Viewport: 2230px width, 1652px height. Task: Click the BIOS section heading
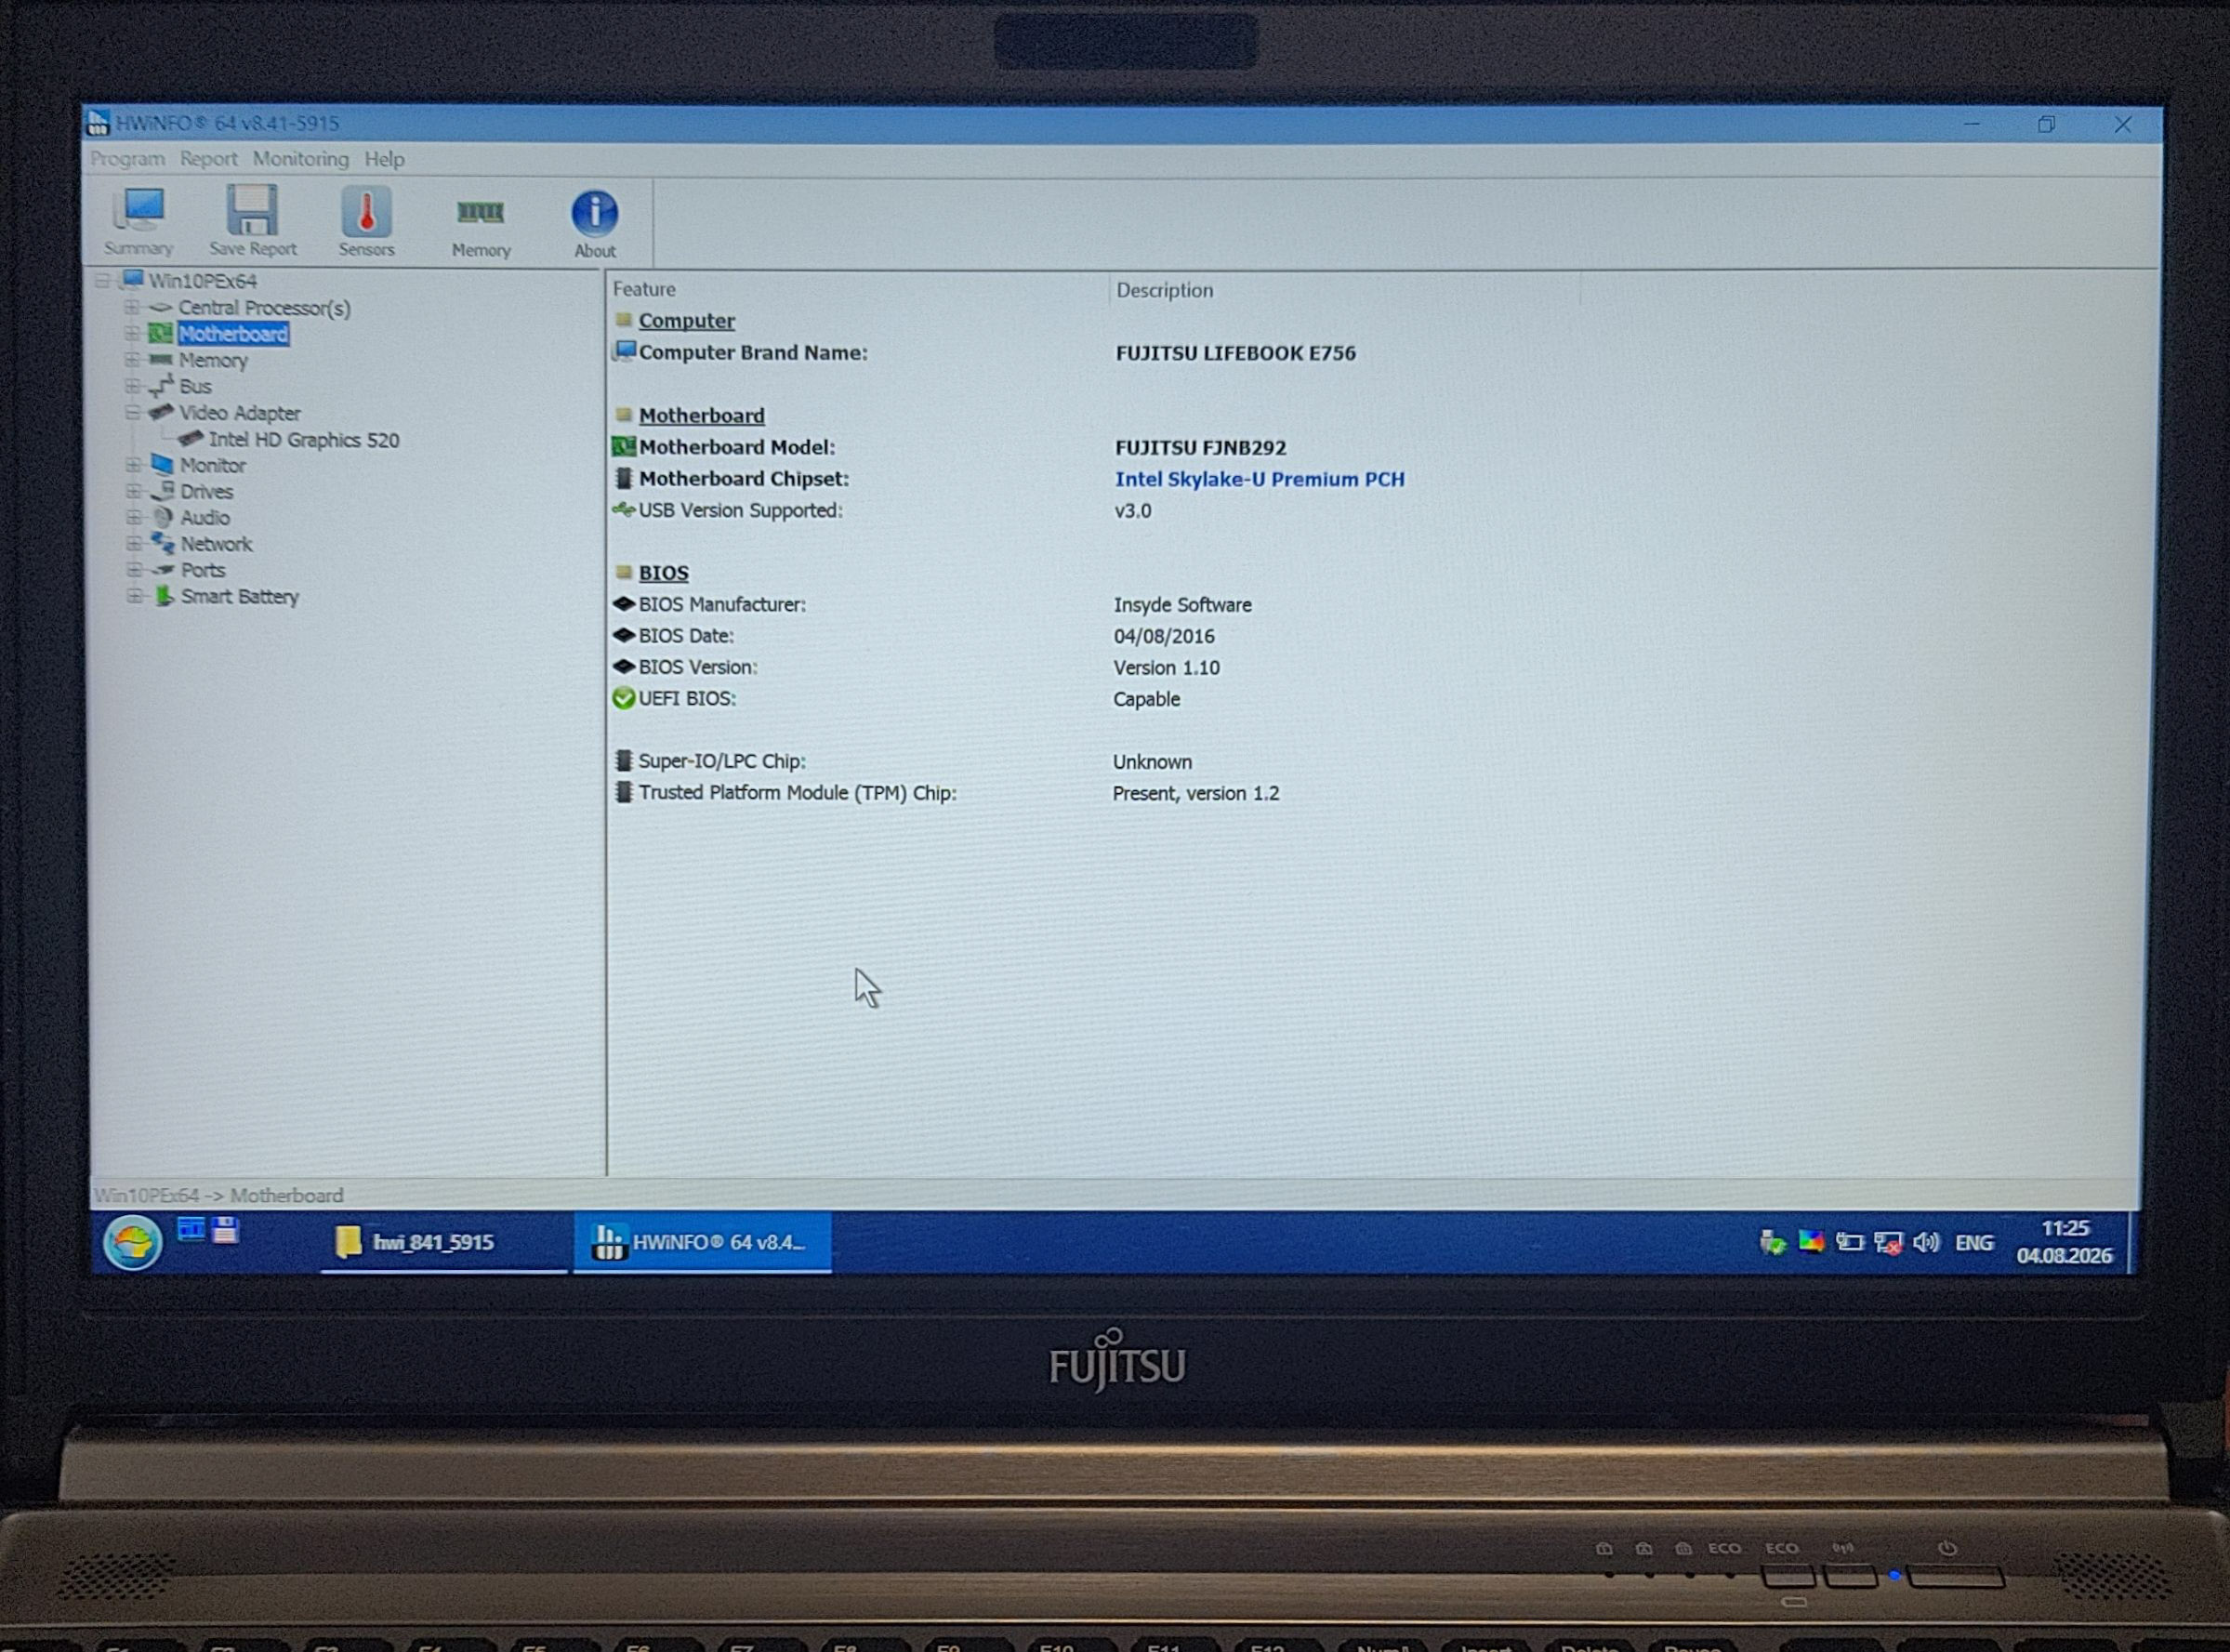point(663,573)
